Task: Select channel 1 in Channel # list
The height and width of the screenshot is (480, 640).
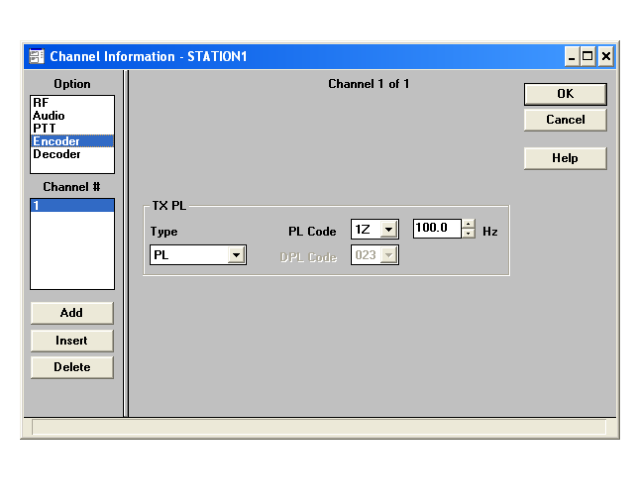Action: 72,204
